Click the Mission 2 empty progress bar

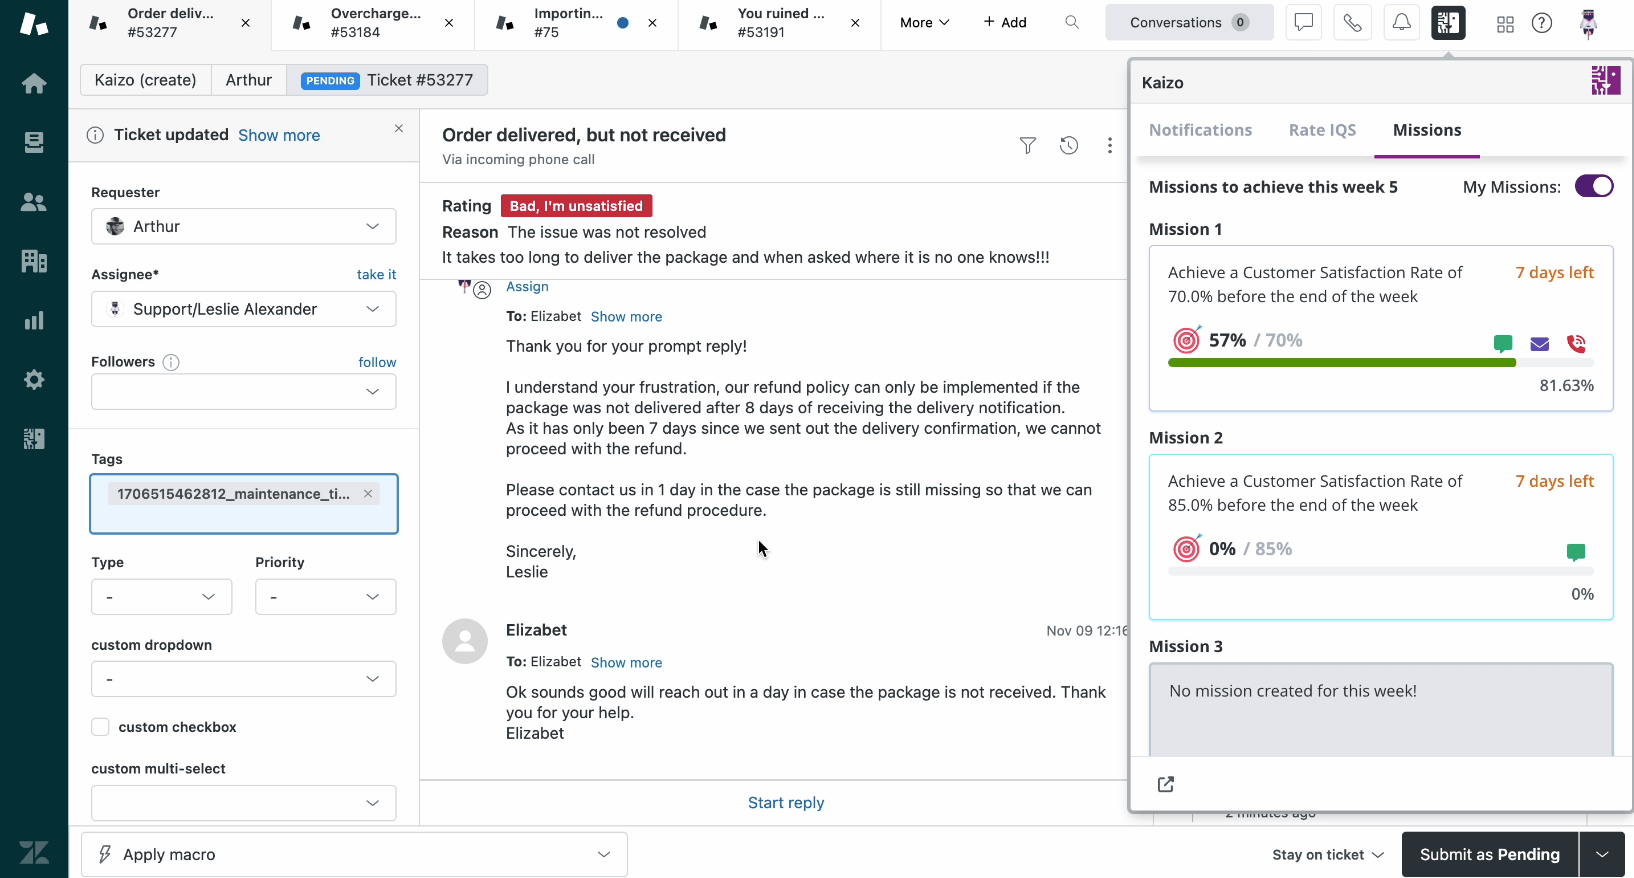[x=1381, y=571]
